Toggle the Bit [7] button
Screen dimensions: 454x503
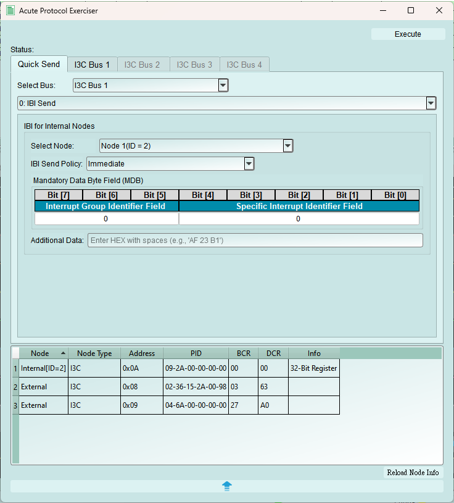[x=58, y=195]
